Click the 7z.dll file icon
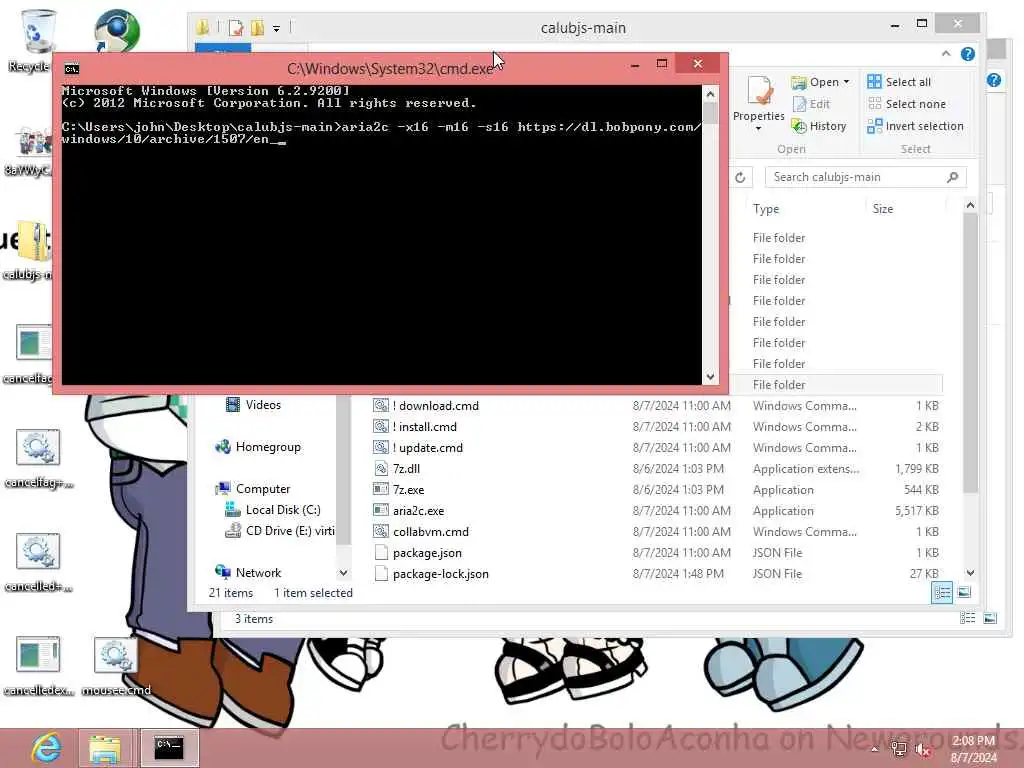 [381, 468]
